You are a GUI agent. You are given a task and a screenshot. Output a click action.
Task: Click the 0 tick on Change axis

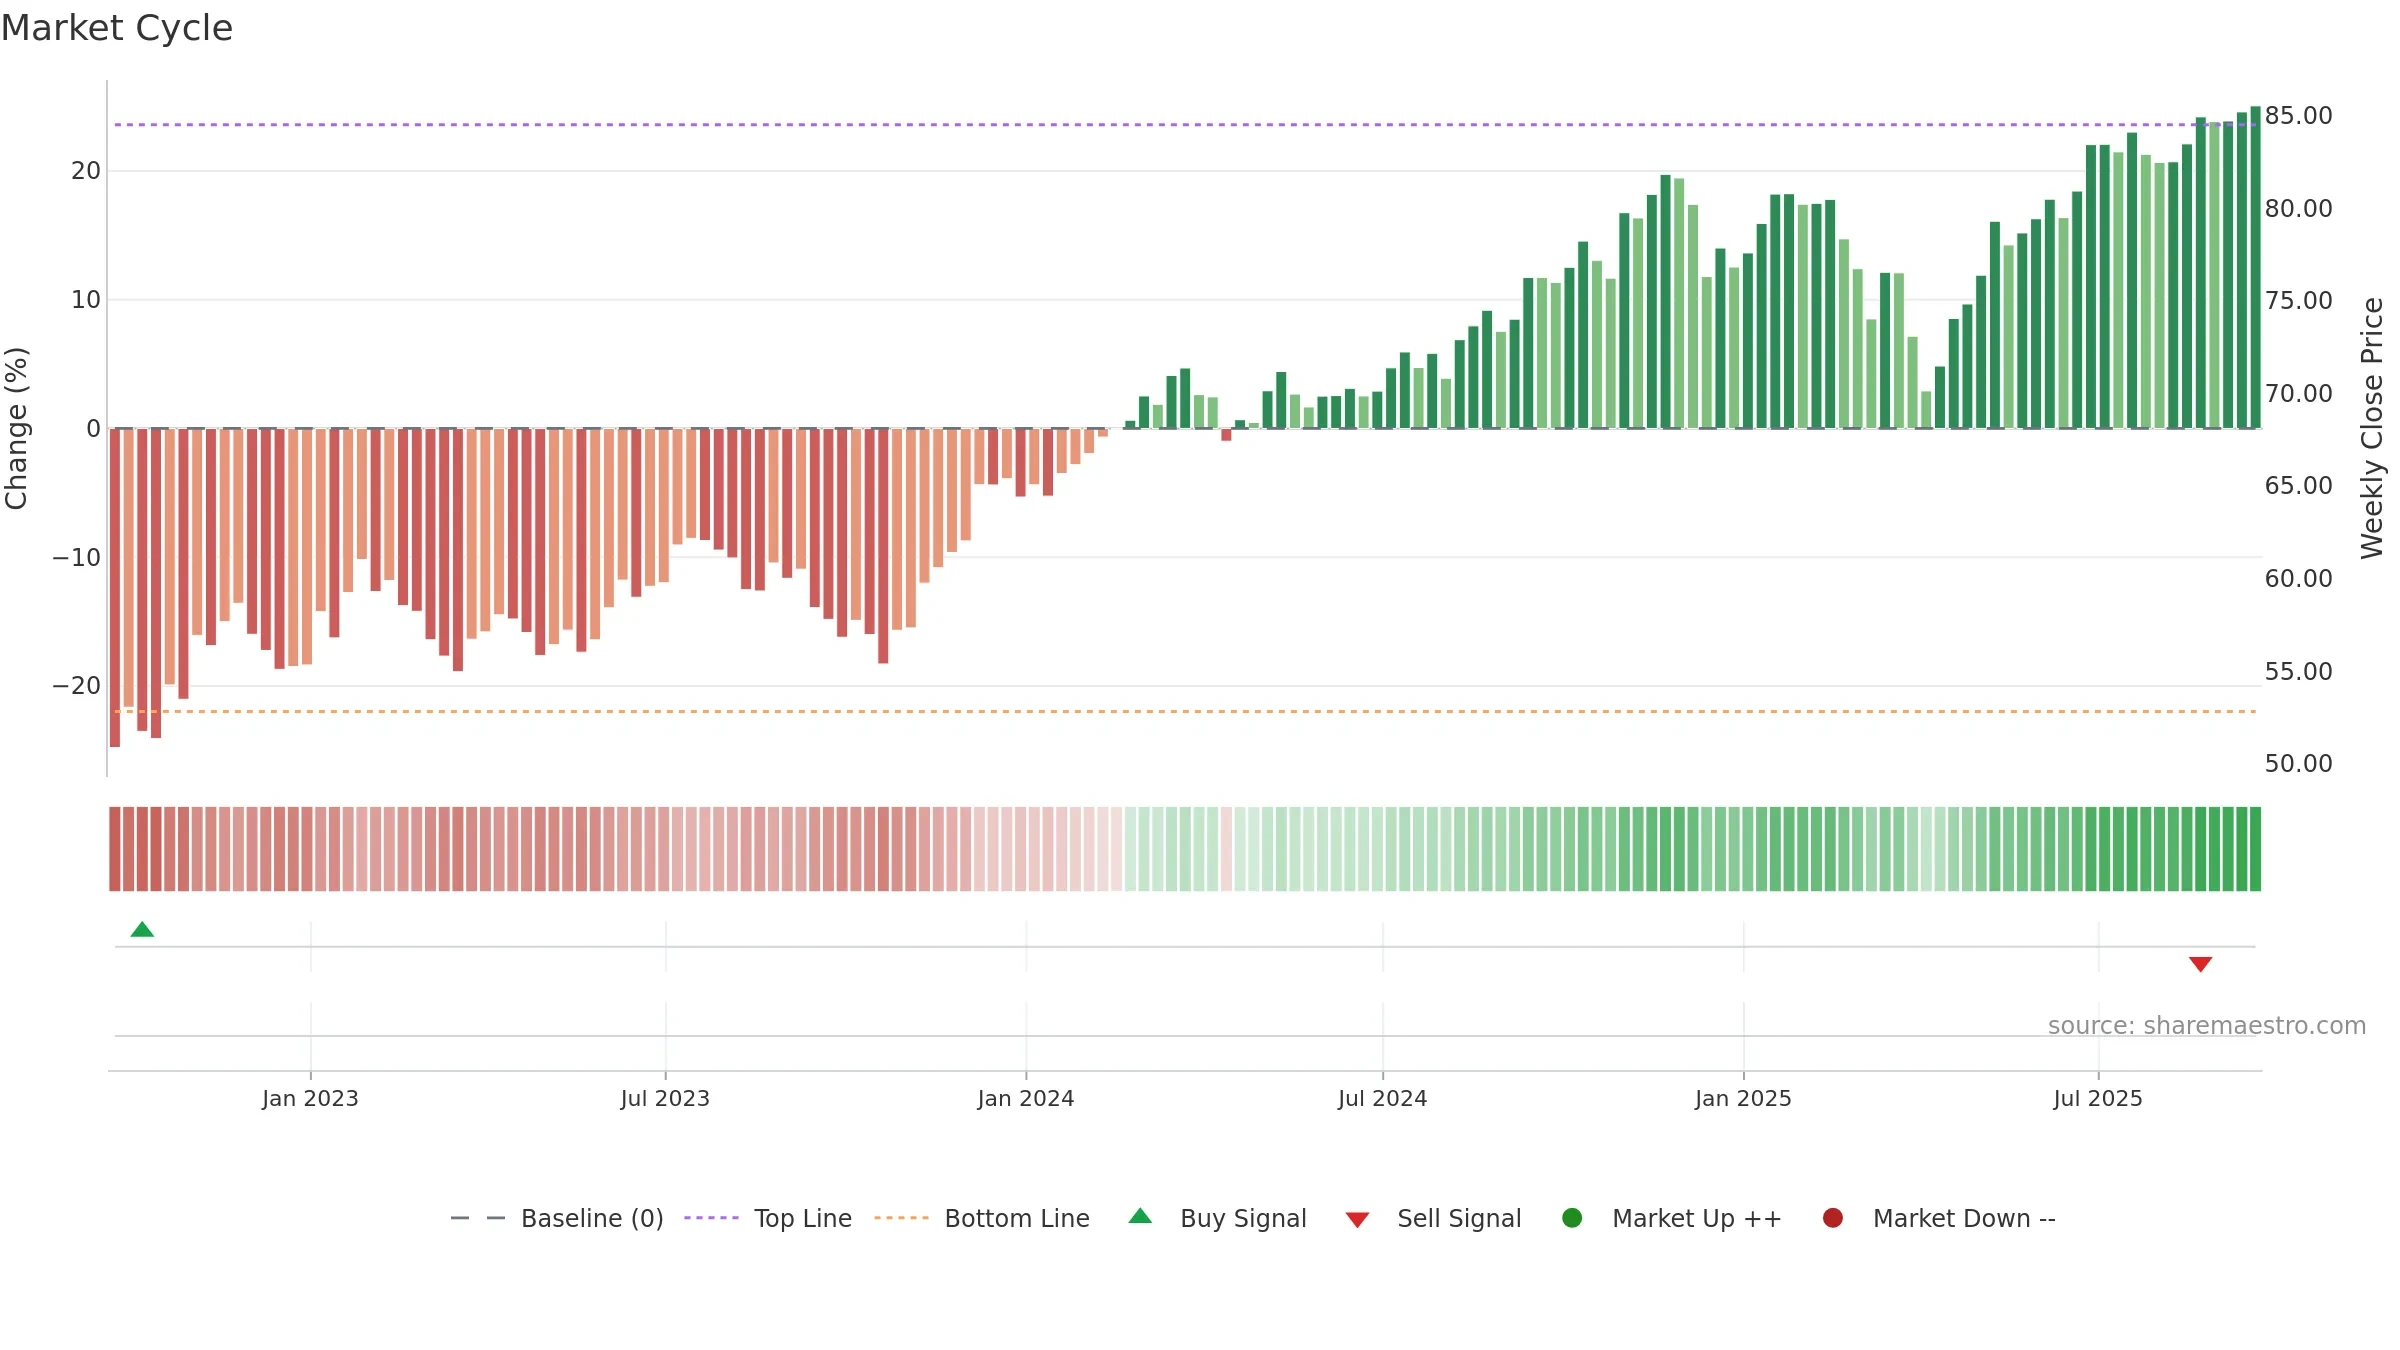coord(93,429)
